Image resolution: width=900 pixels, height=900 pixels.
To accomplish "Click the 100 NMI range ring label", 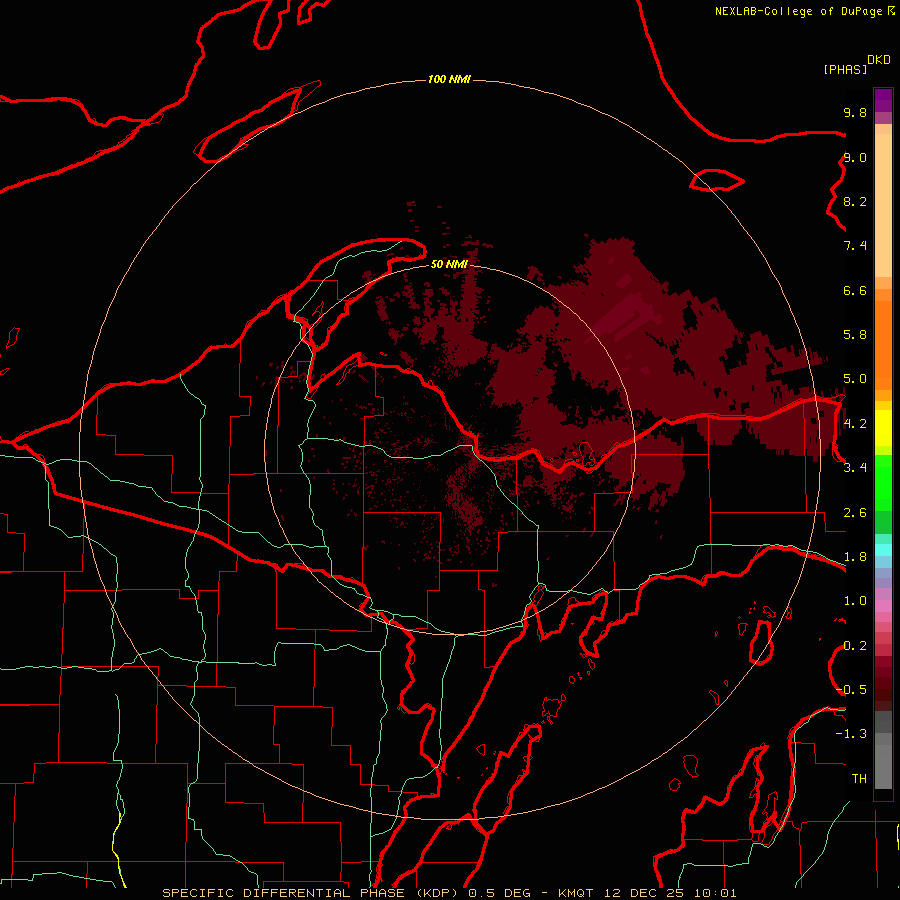I will tap(449, 79).
